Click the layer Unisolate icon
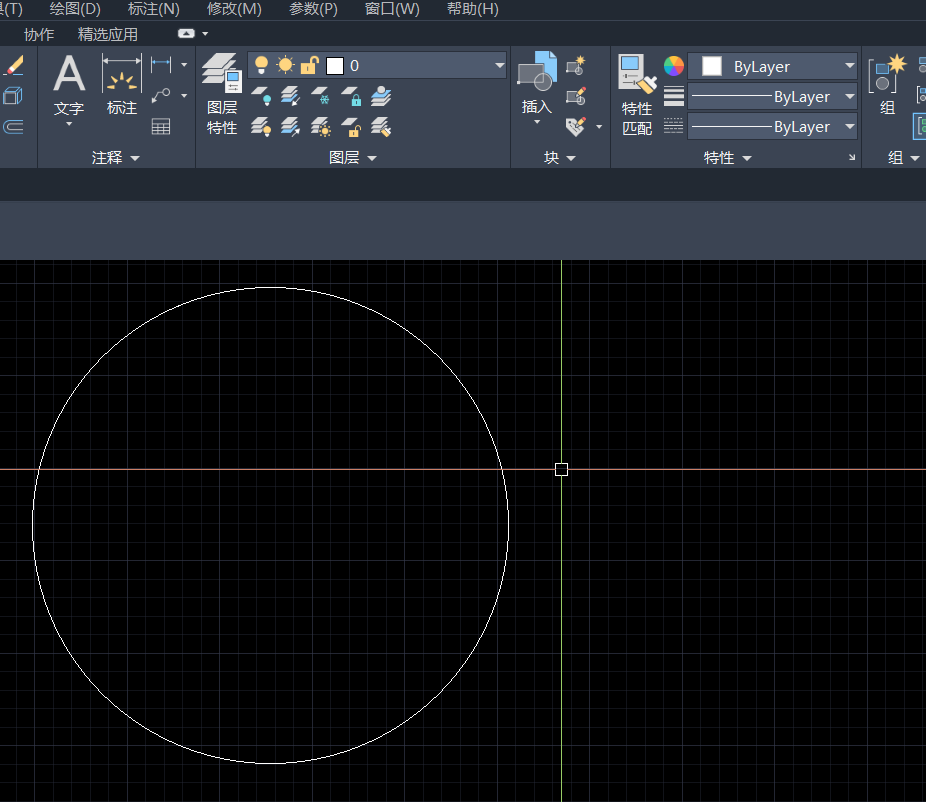 pos(290,126)
